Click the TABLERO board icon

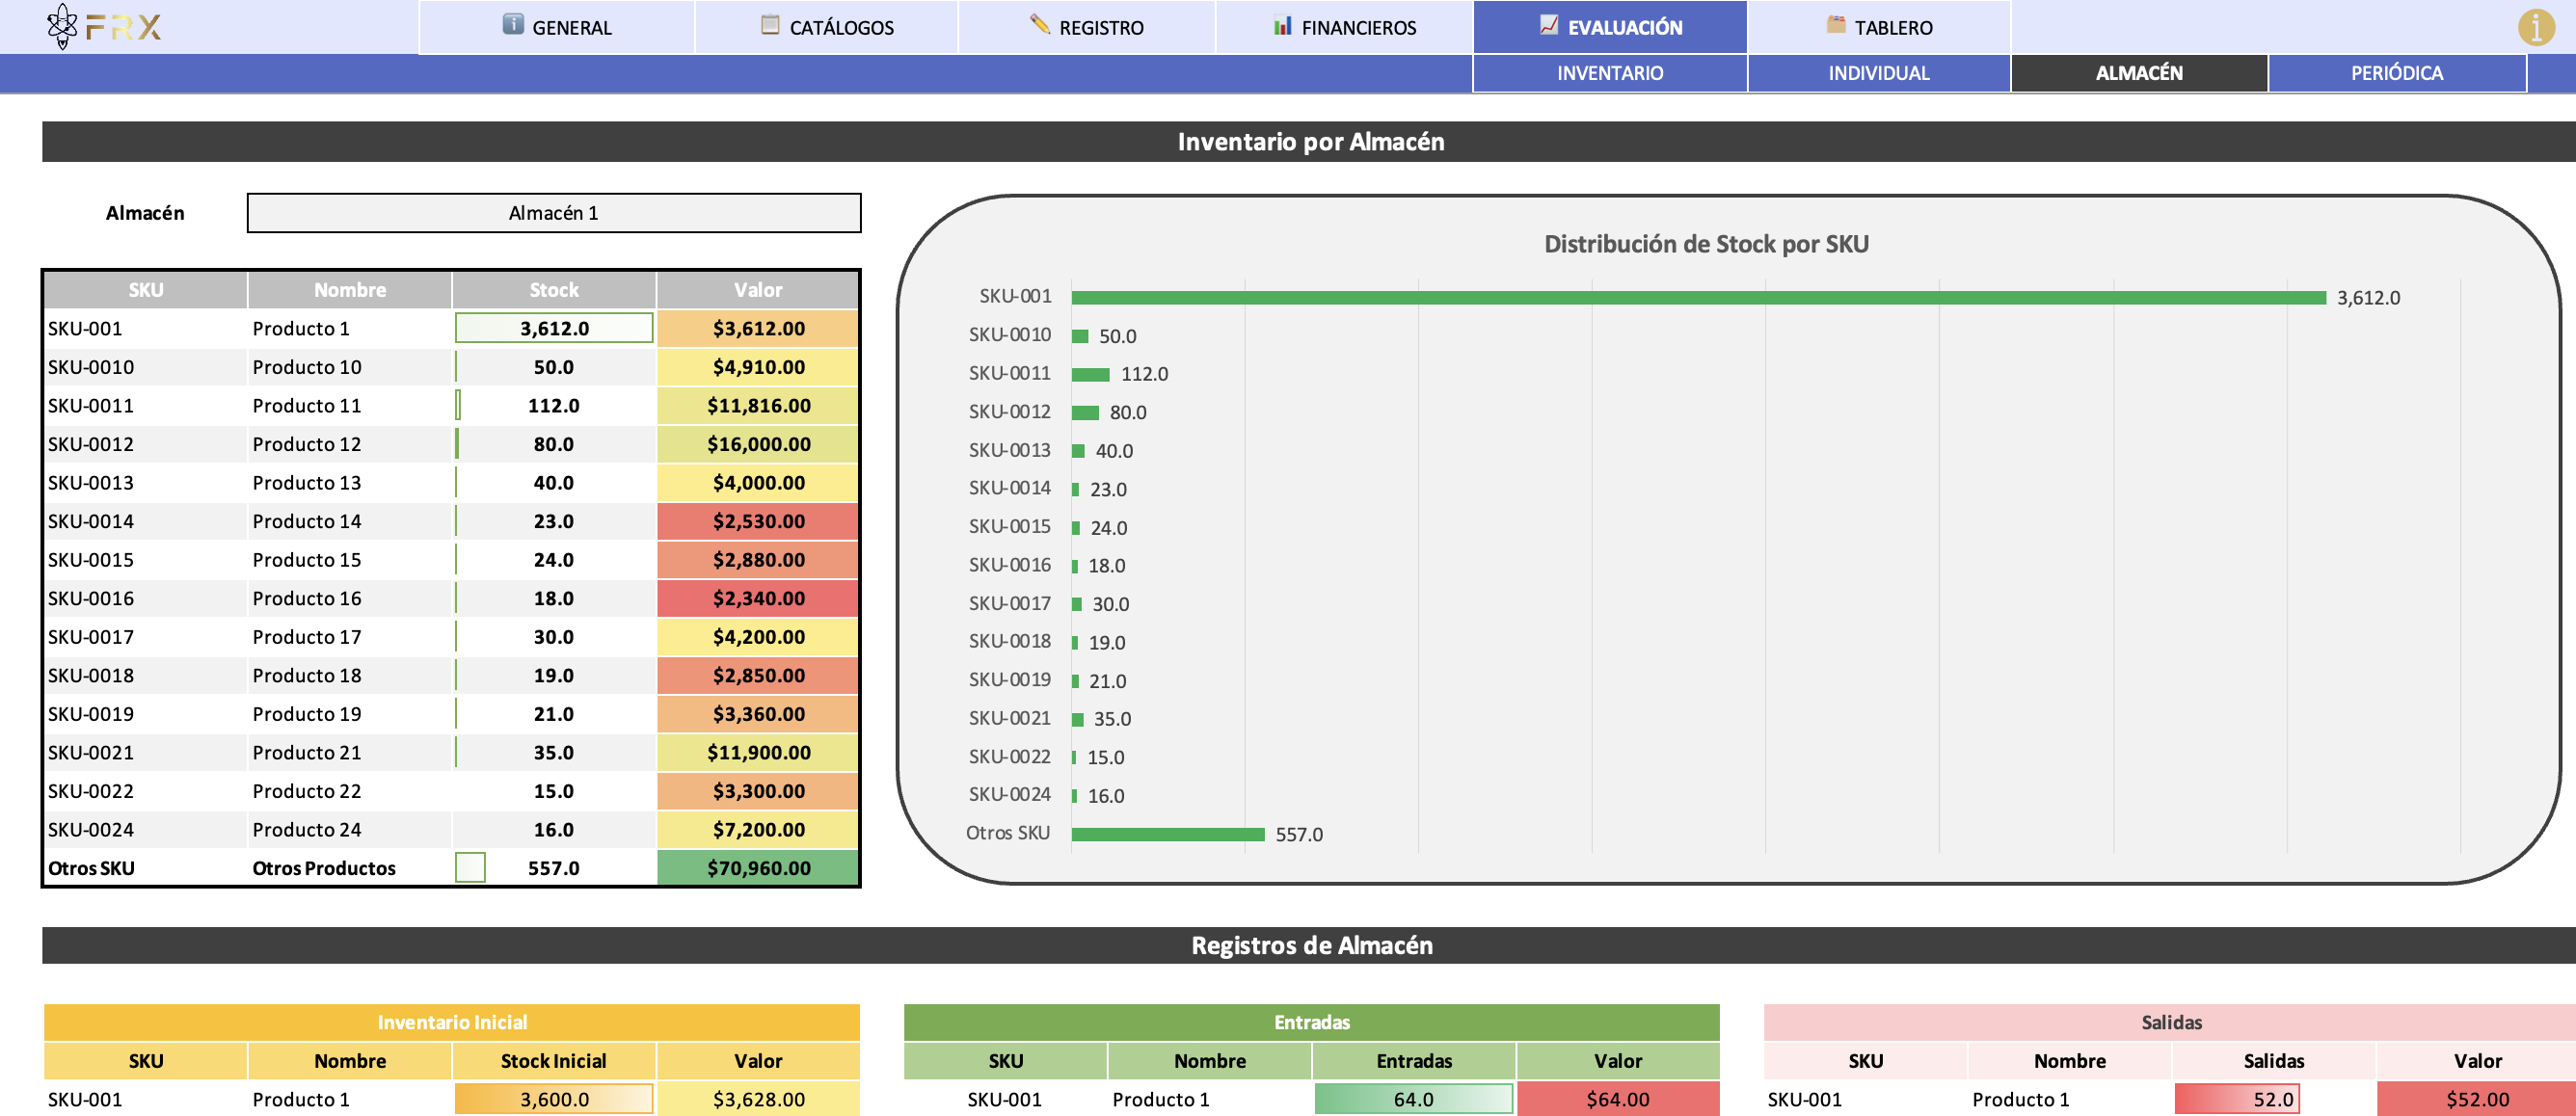click(1836, 24)
